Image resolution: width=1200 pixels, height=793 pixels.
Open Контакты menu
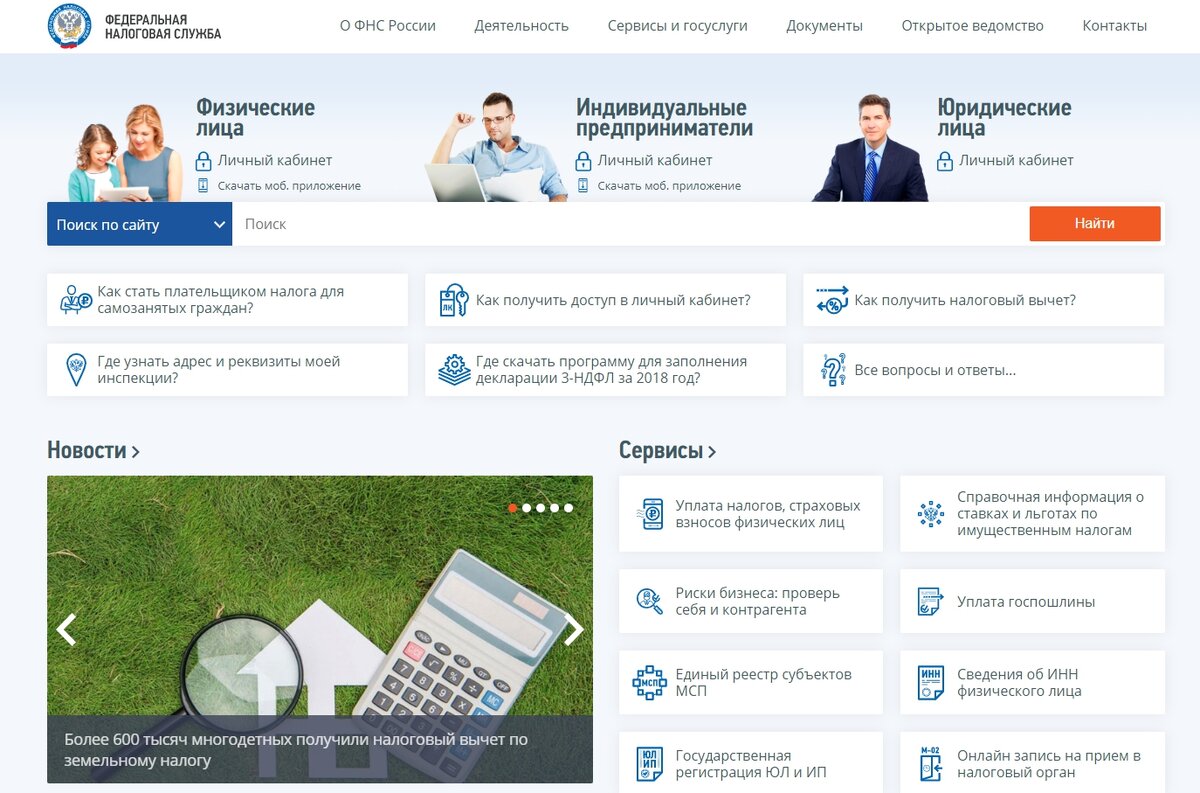1115,26
